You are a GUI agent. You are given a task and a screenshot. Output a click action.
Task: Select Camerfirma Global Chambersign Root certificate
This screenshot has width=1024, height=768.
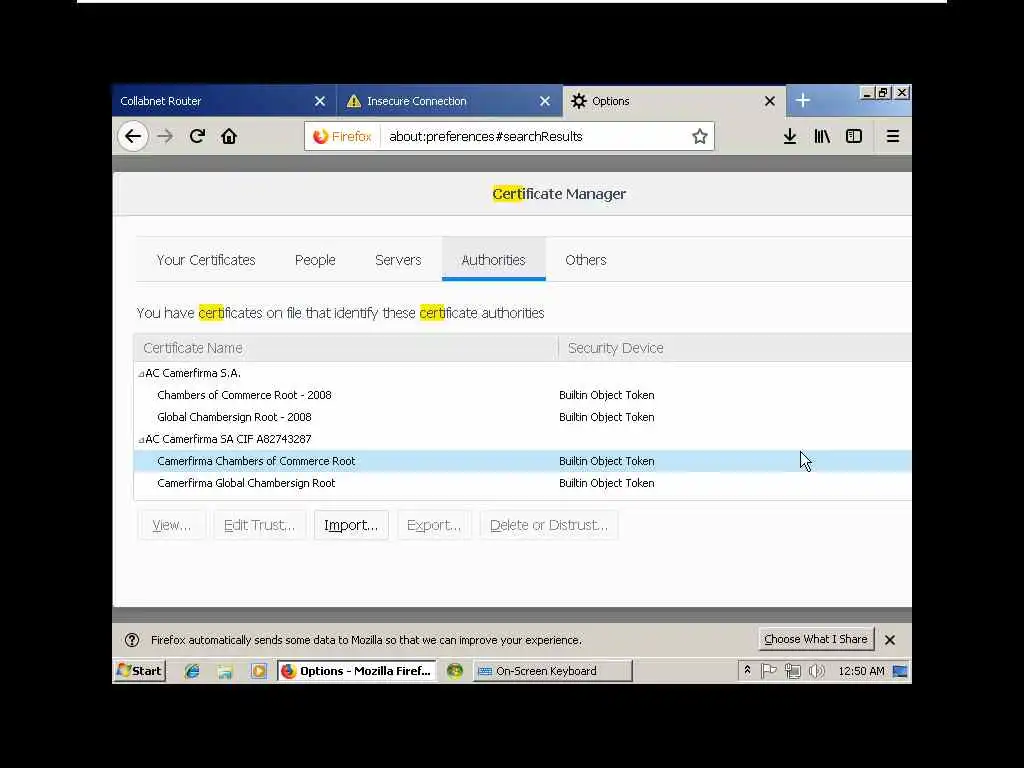tap(522, 483)
